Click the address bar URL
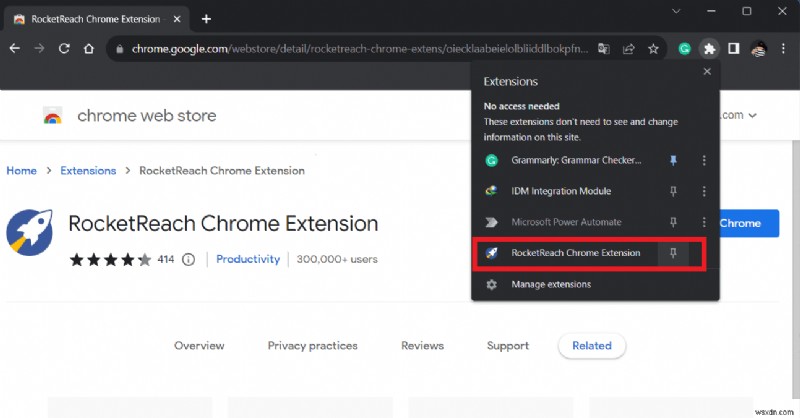 click(360, 48)
